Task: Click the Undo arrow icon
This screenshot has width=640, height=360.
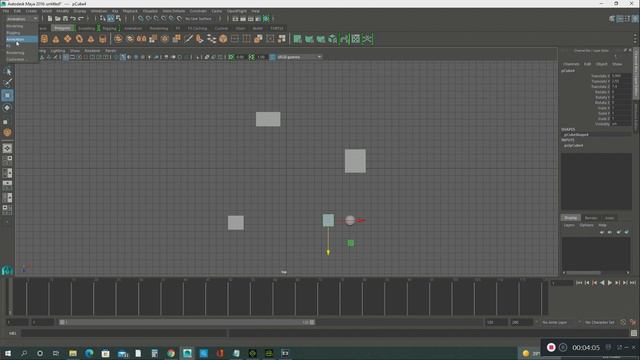Action: pos(73,19)
